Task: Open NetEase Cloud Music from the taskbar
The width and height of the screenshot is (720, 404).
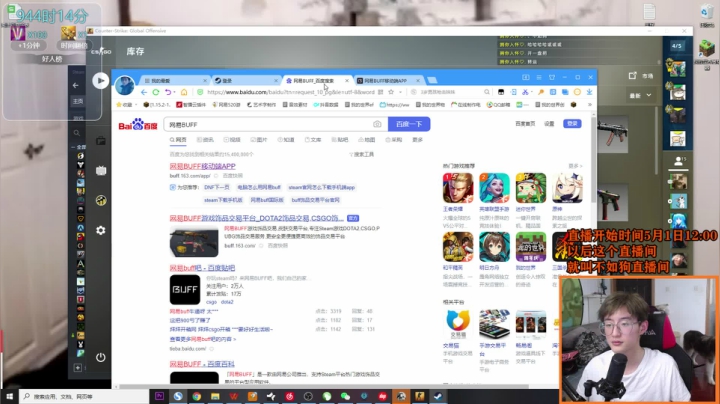Action: (289, 396)
